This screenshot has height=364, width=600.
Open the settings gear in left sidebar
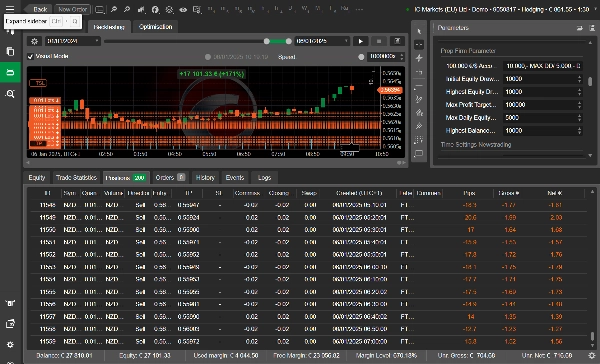(10, 344)
